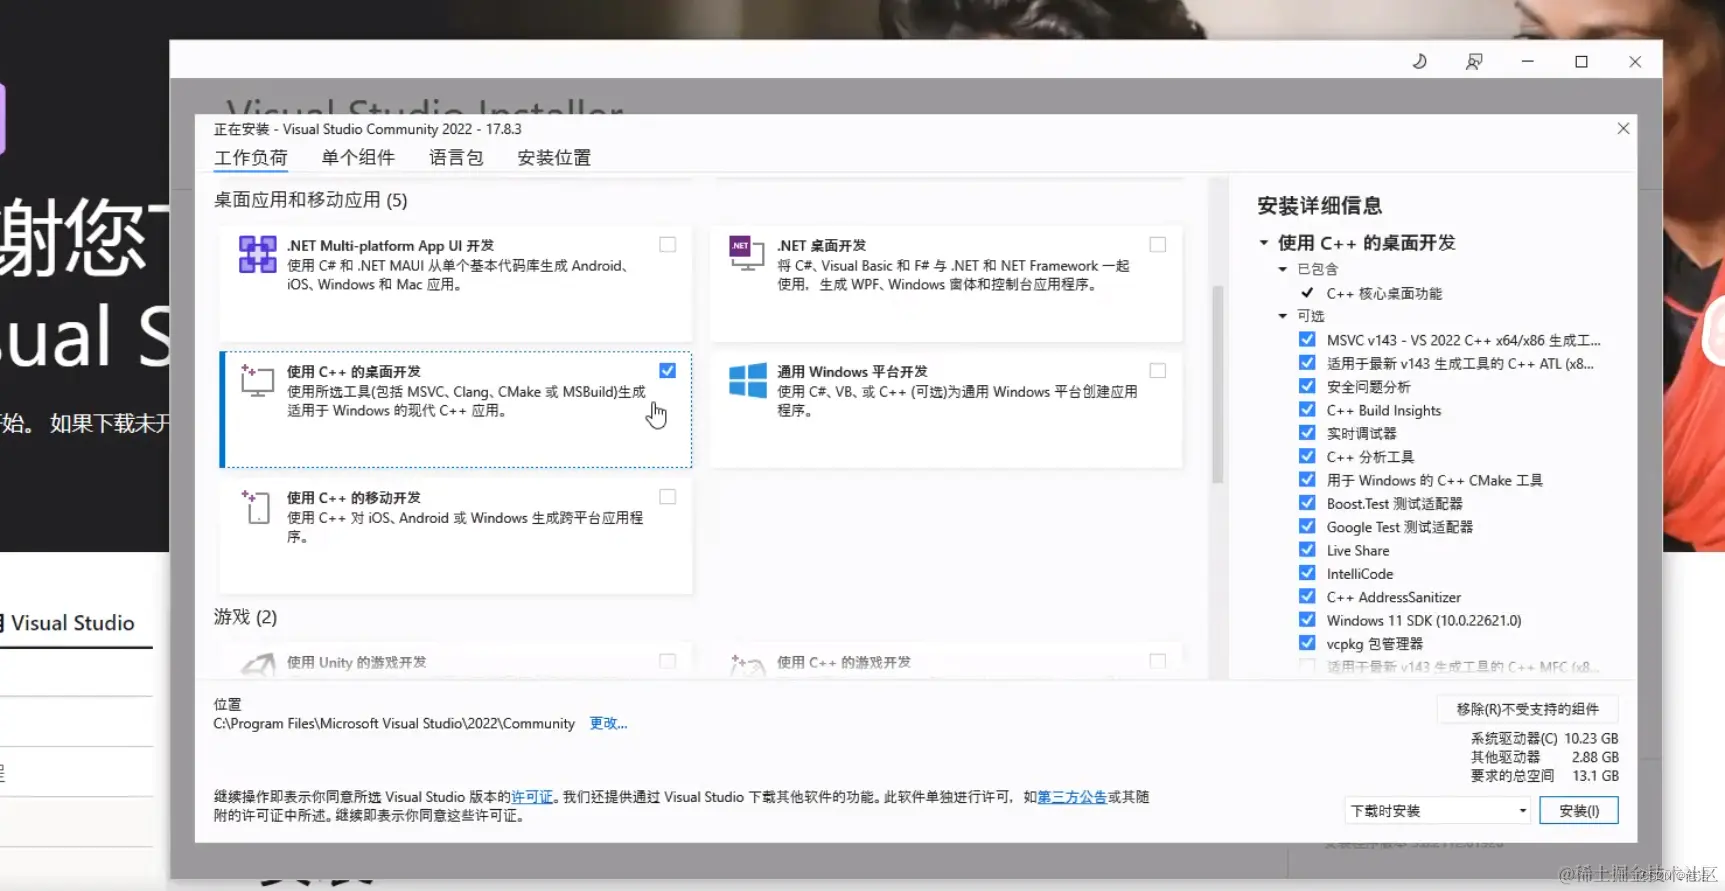Check the .NET 桌面开发 workload checkbox
This screenshot has height=891, width=1725.
1157,245
